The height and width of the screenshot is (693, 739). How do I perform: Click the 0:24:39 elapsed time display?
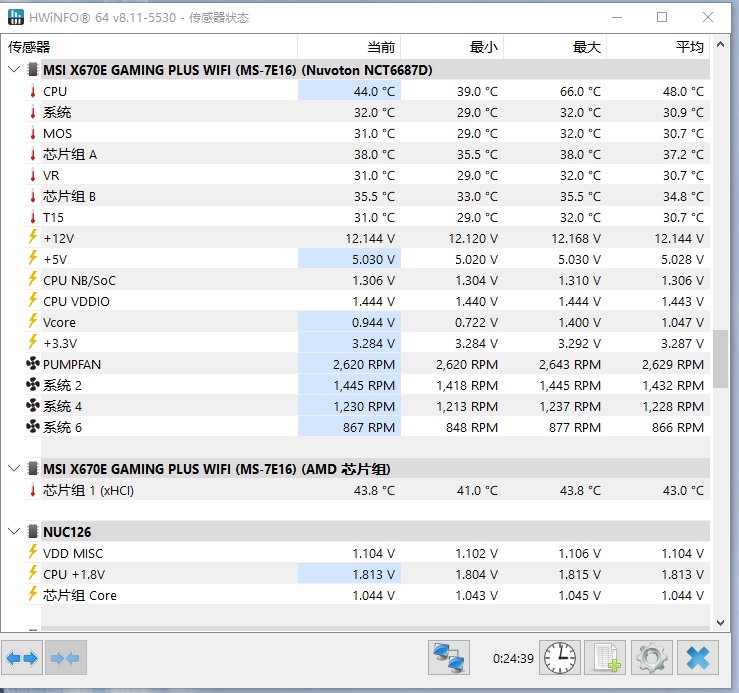(513, 659)
